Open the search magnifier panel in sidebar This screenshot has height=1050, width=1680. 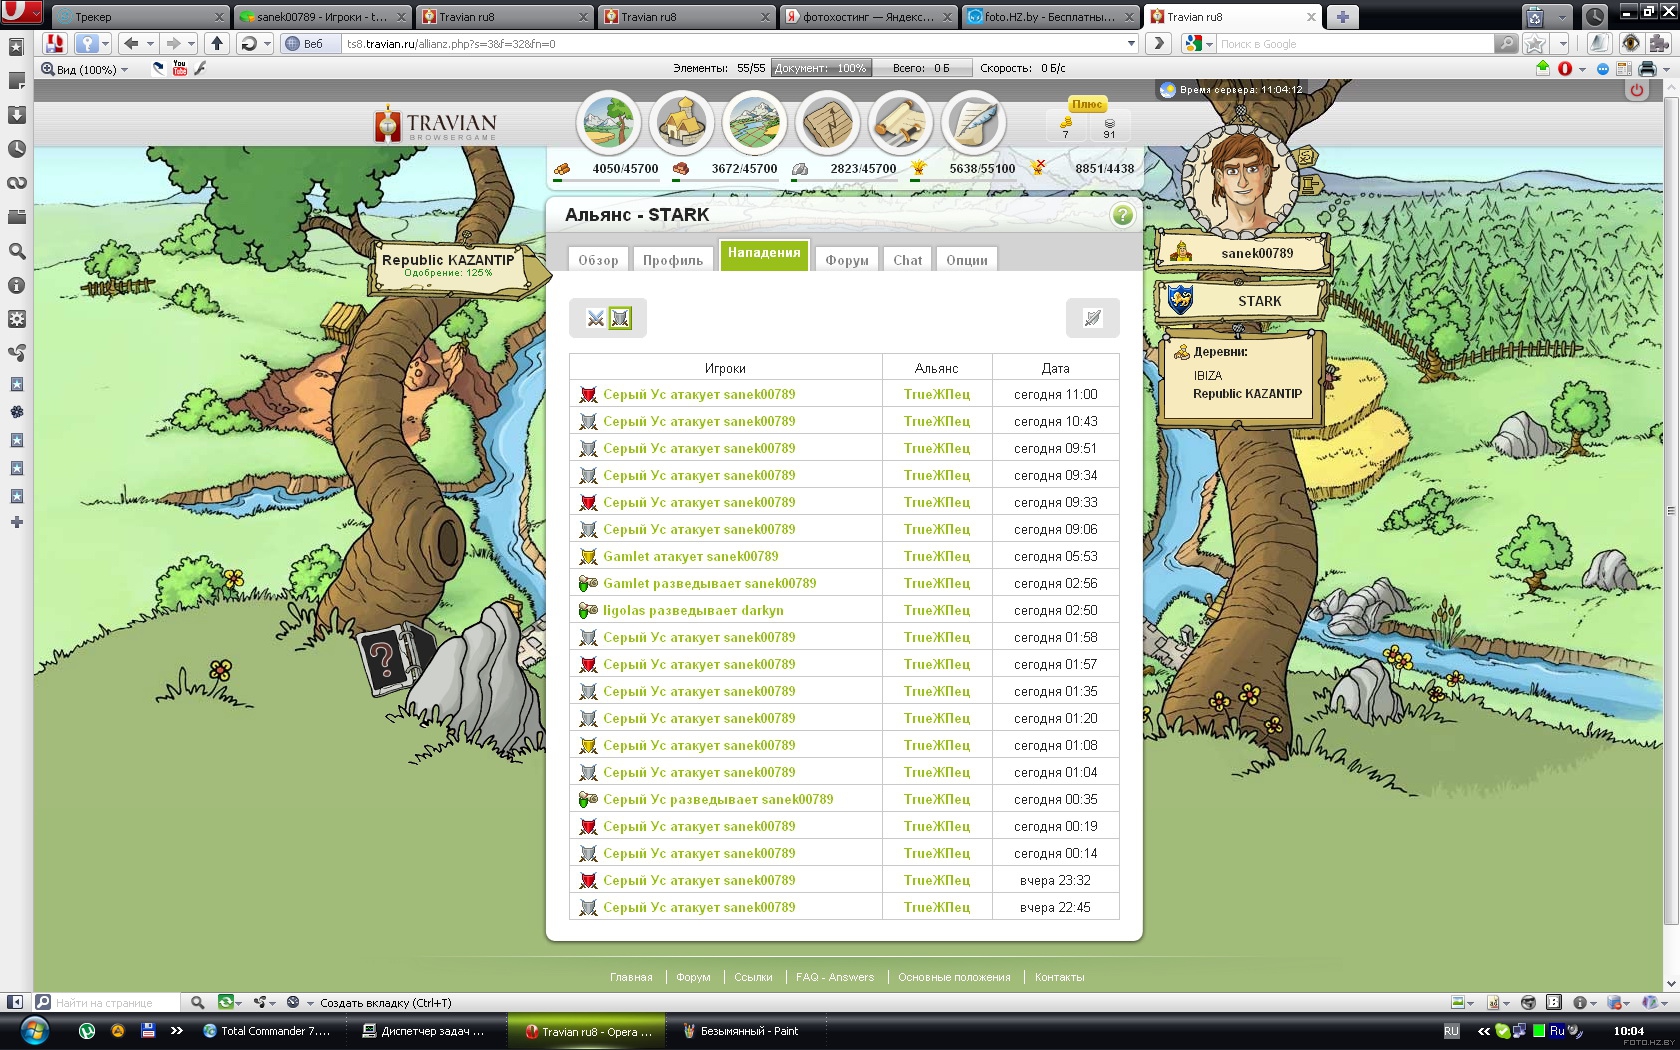tap(16, 251)
